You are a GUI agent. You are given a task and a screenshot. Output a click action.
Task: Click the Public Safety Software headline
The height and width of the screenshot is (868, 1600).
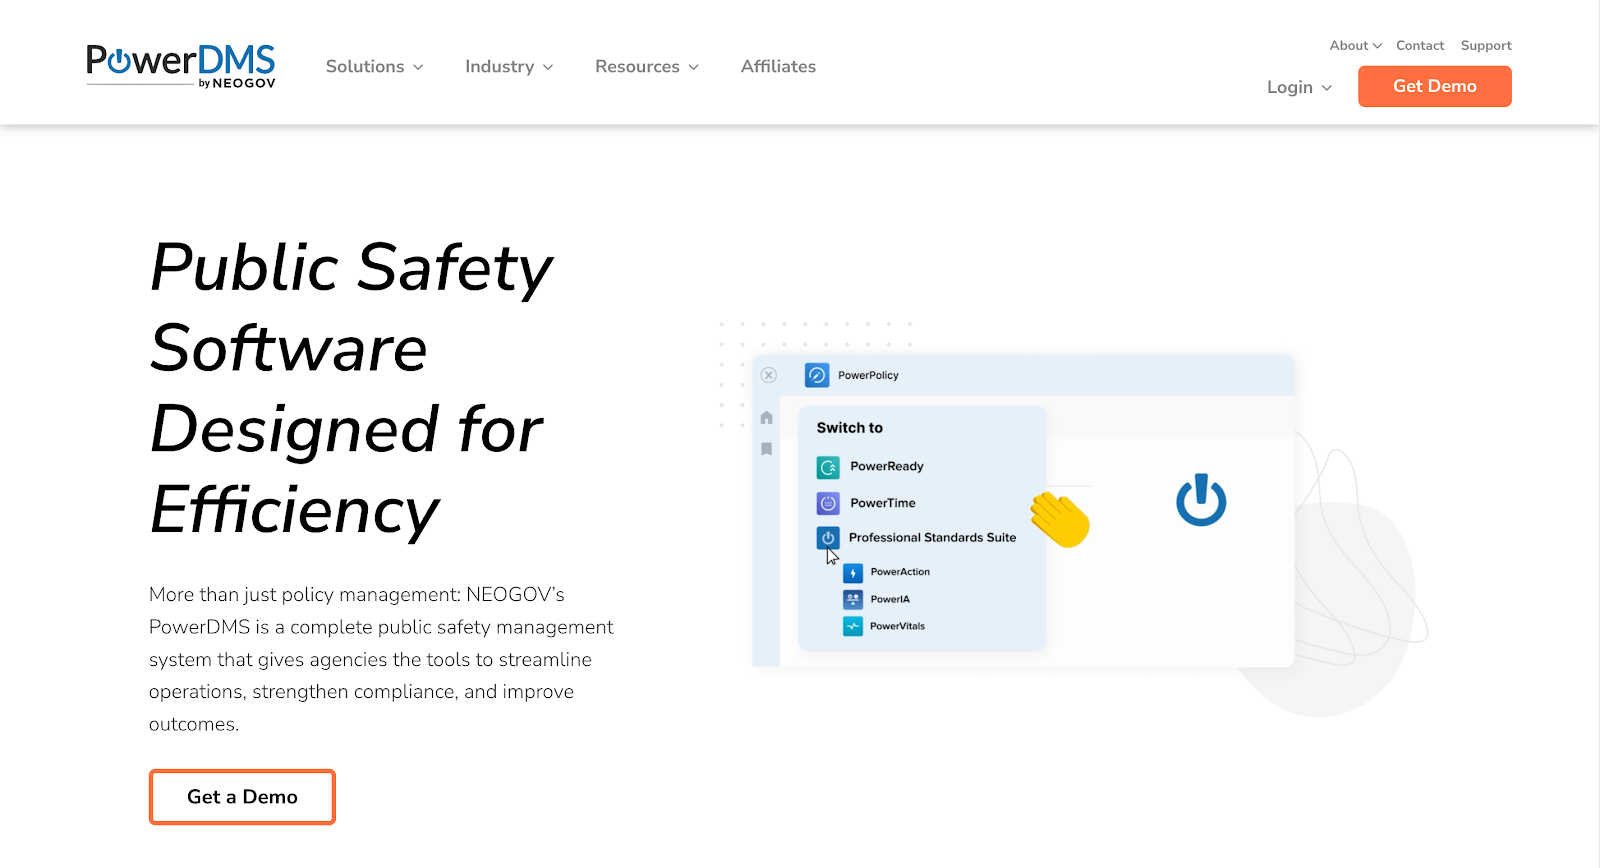[x=351, y=388]
